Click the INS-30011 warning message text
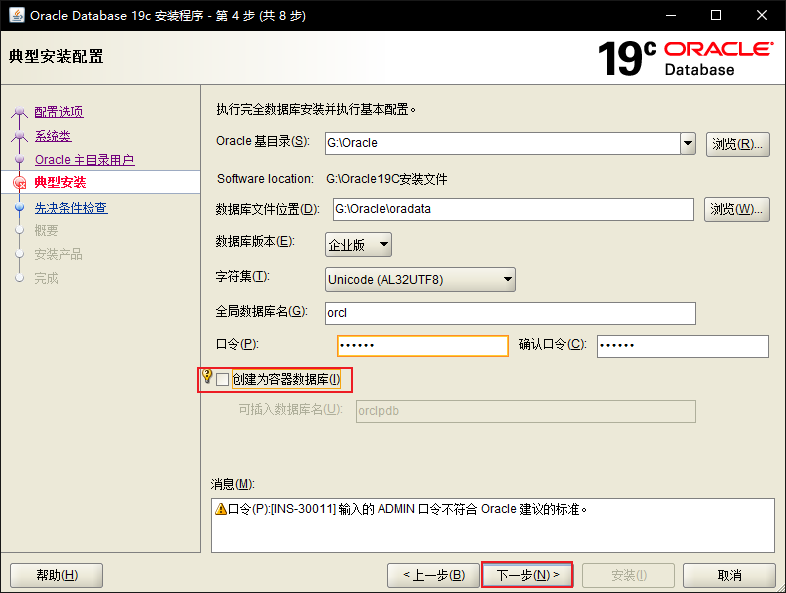Screen dimensions: 786x593 click(408, 509)
